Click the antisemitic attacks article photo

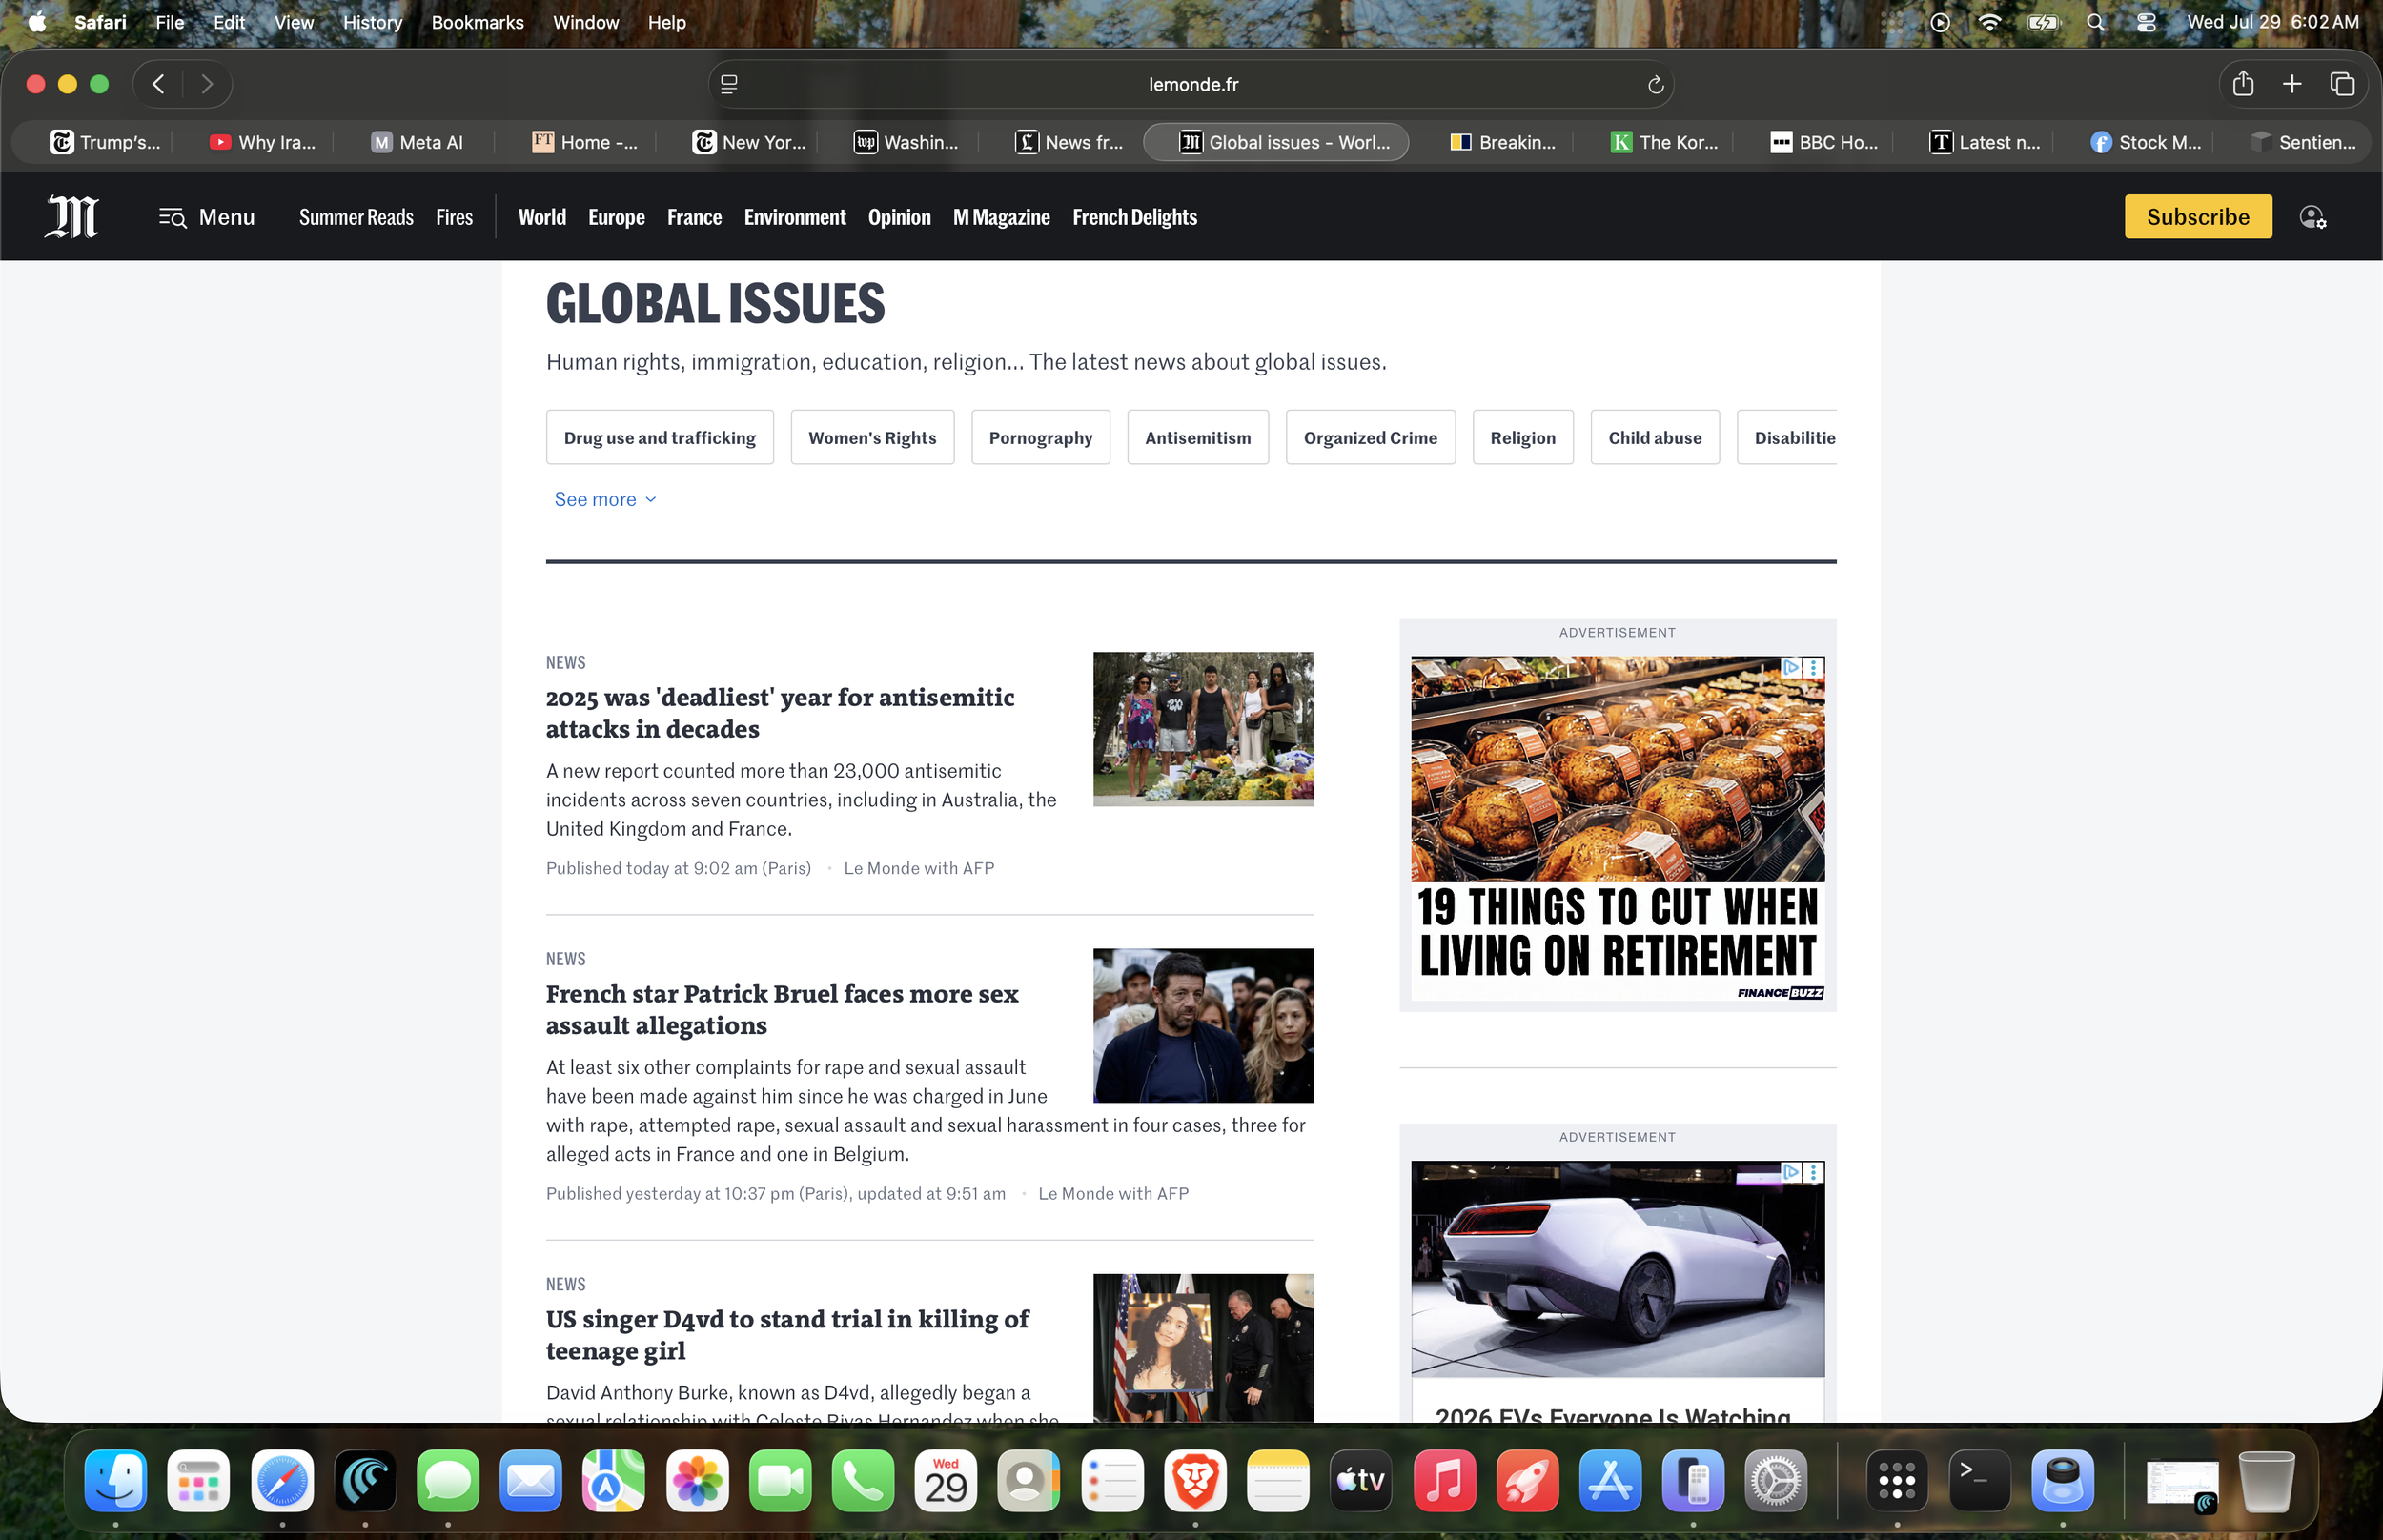1203,729
